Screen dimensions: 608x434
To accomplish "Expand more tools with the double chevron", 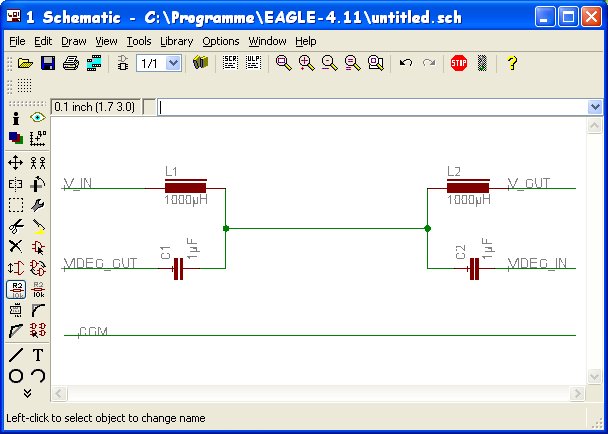I will pos(27,393).
